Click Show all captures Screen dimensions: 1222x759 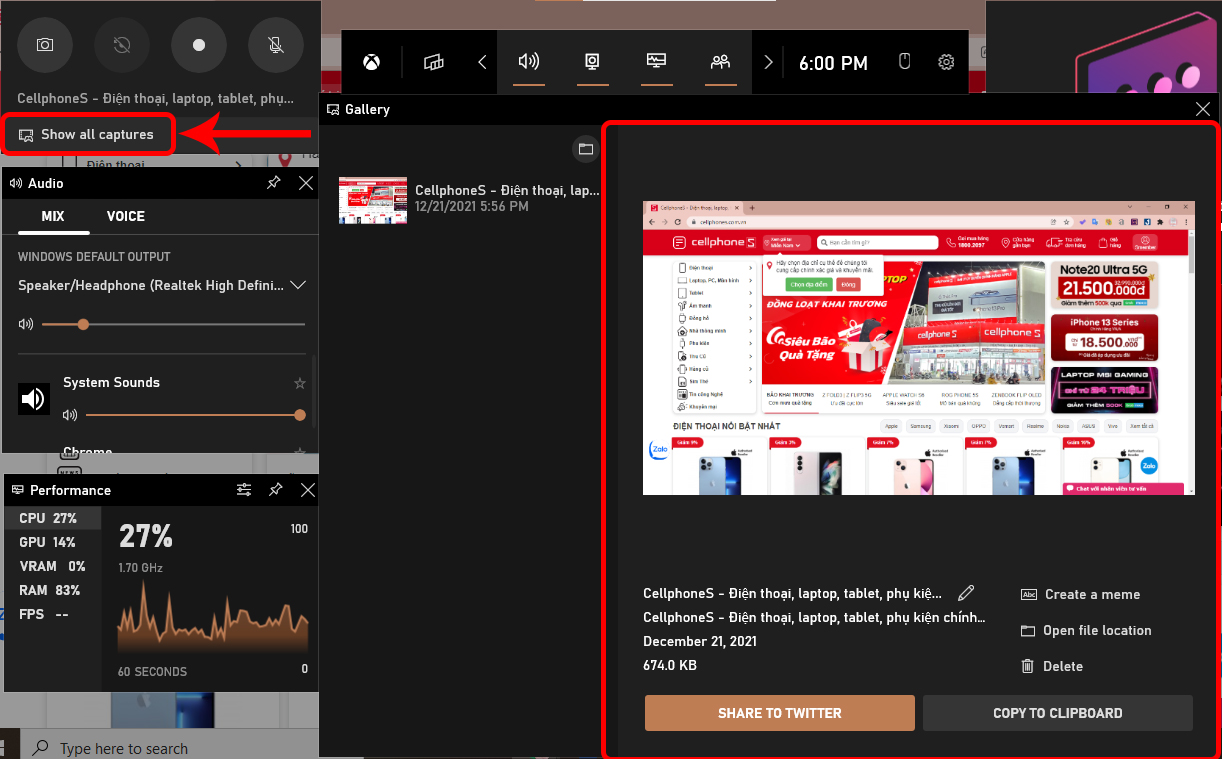[x=87, y=134]
